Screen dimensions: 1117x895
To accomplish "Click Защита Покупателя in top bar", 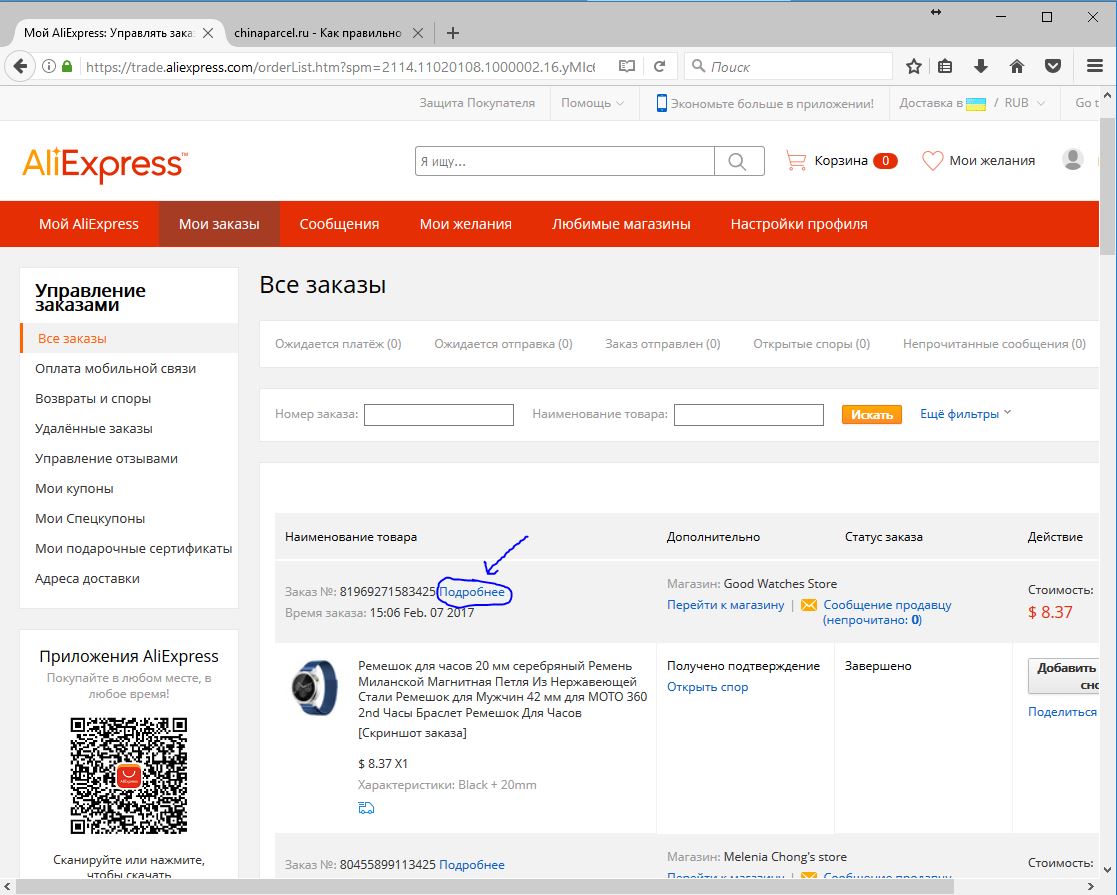I will point(477,103).
